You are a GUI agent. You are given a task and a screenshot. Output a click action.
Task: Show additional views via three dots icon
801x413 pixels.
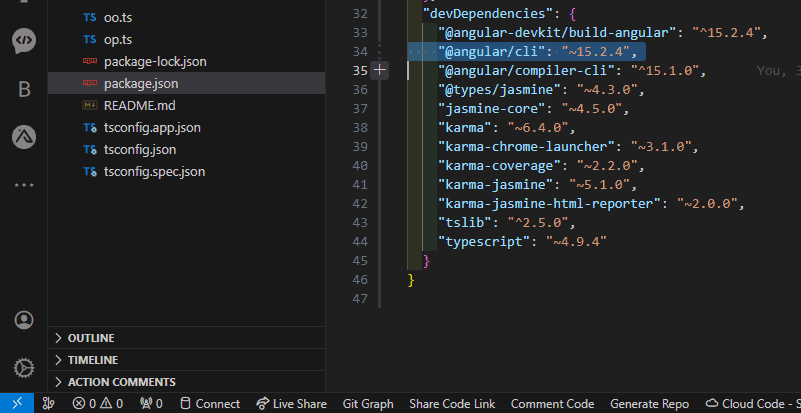24,185
